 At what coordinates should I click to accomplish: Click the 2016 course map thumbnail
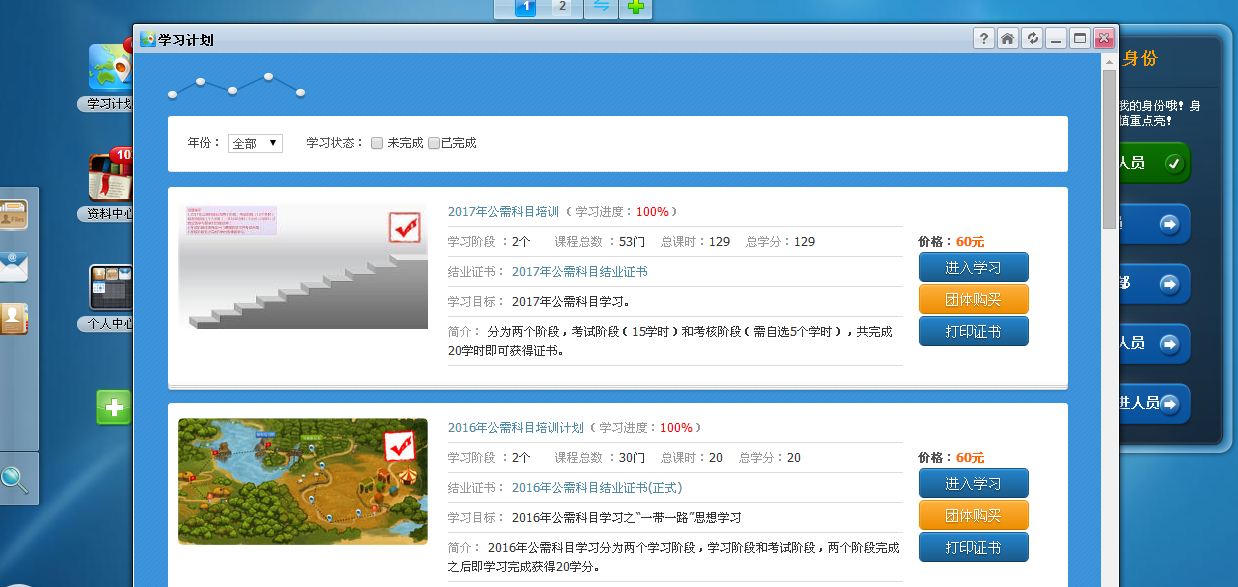click(303, 481)
